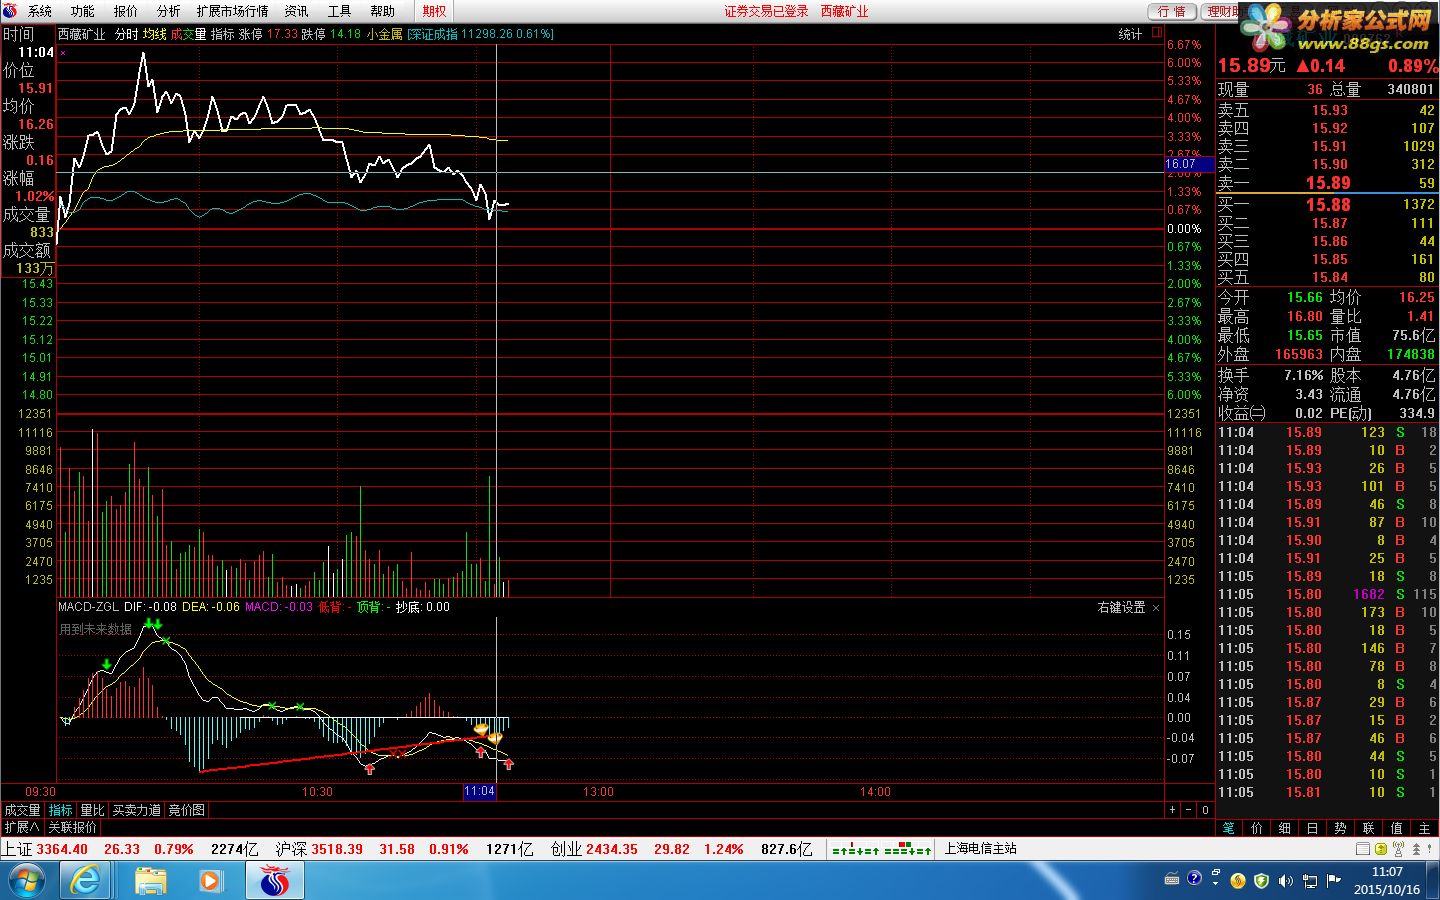Screen dimensions: 1440x900
Task: Click the green-red market breadth indicator
Action: click(881, 850)
